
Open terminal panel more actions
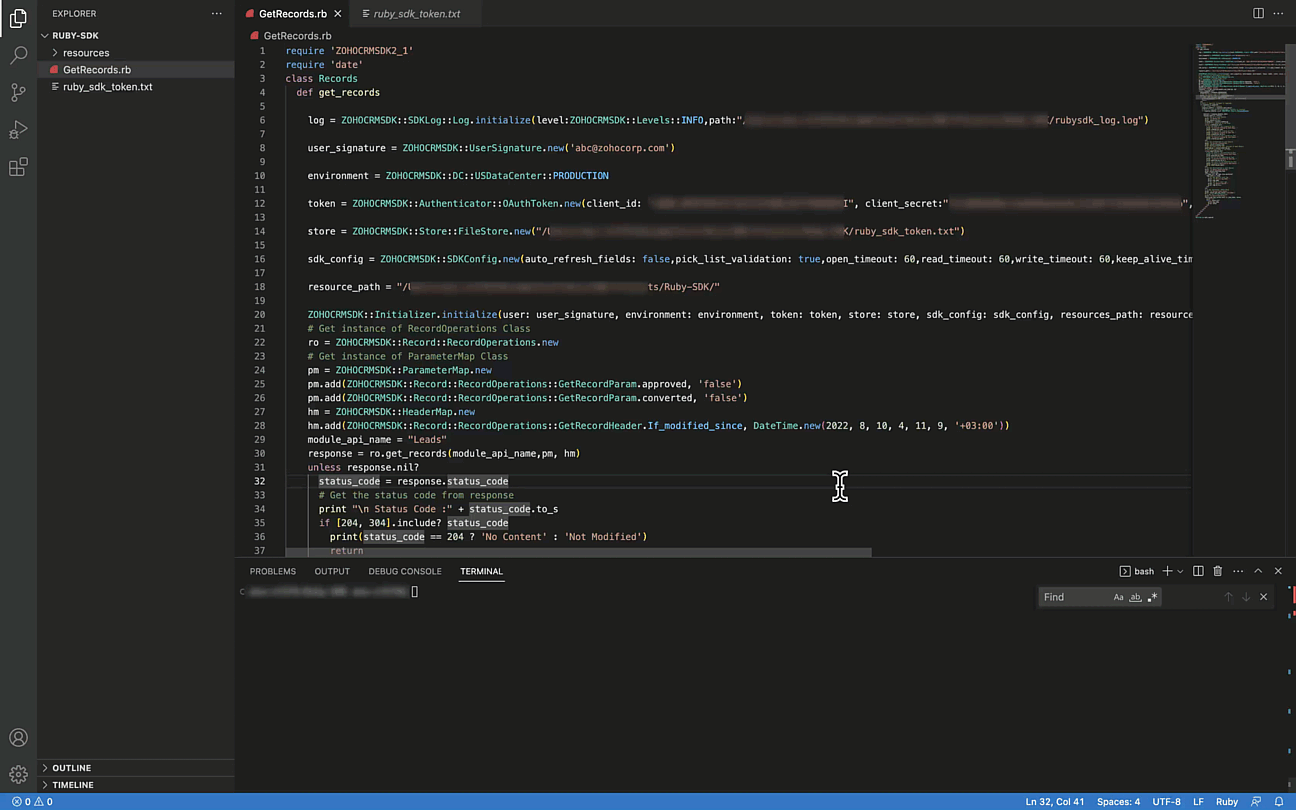[x=1237, y=571]
